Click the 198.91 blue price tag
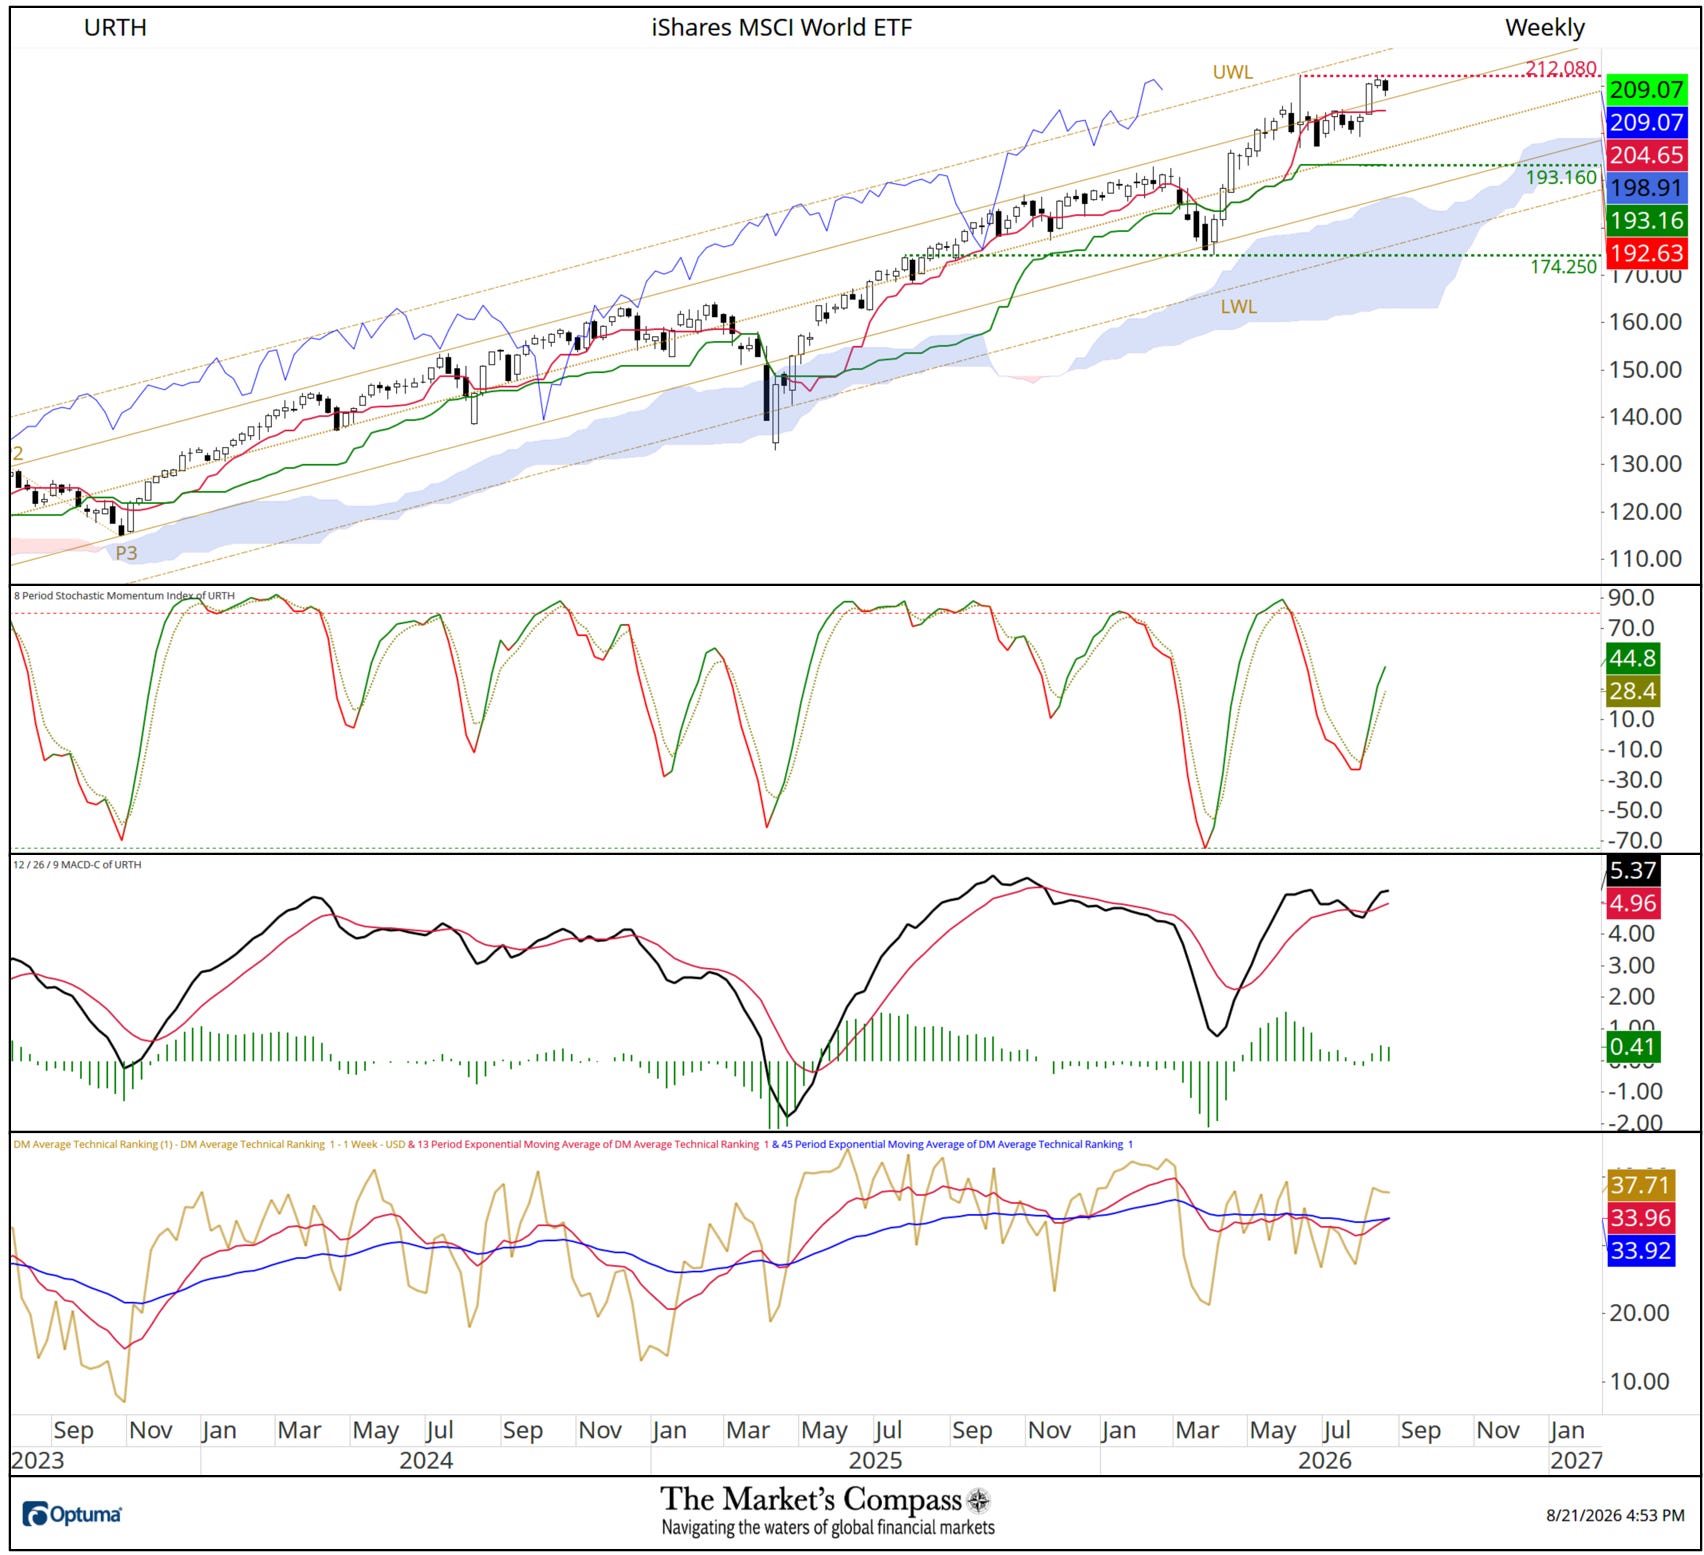Viewport: 1704px width, 1555px height. tap(1646, 187)
